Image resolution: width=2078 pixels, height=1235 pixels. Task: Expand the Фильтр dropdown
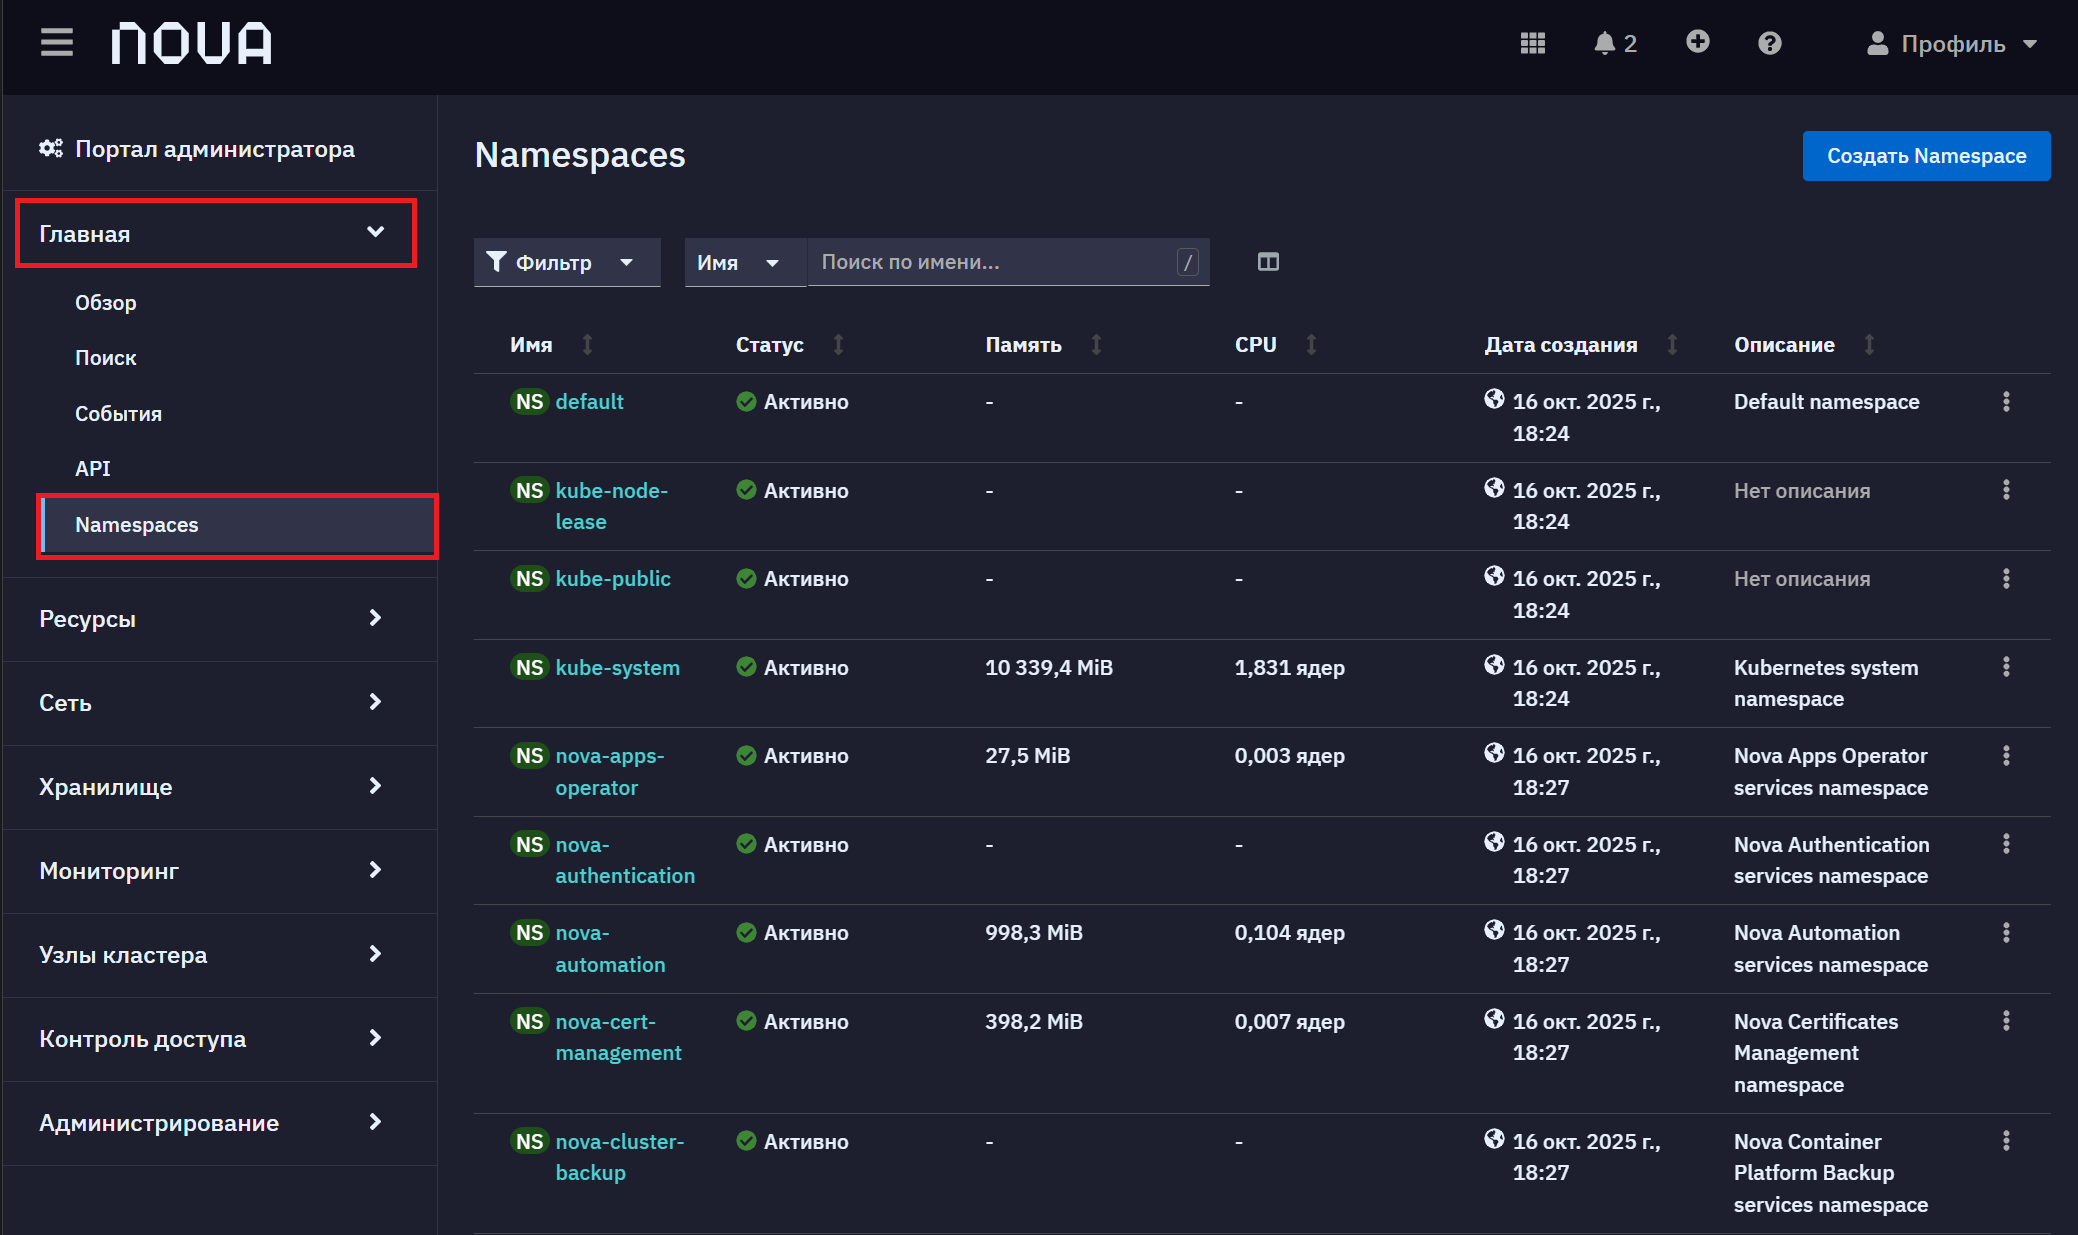(x=567, y=262)
